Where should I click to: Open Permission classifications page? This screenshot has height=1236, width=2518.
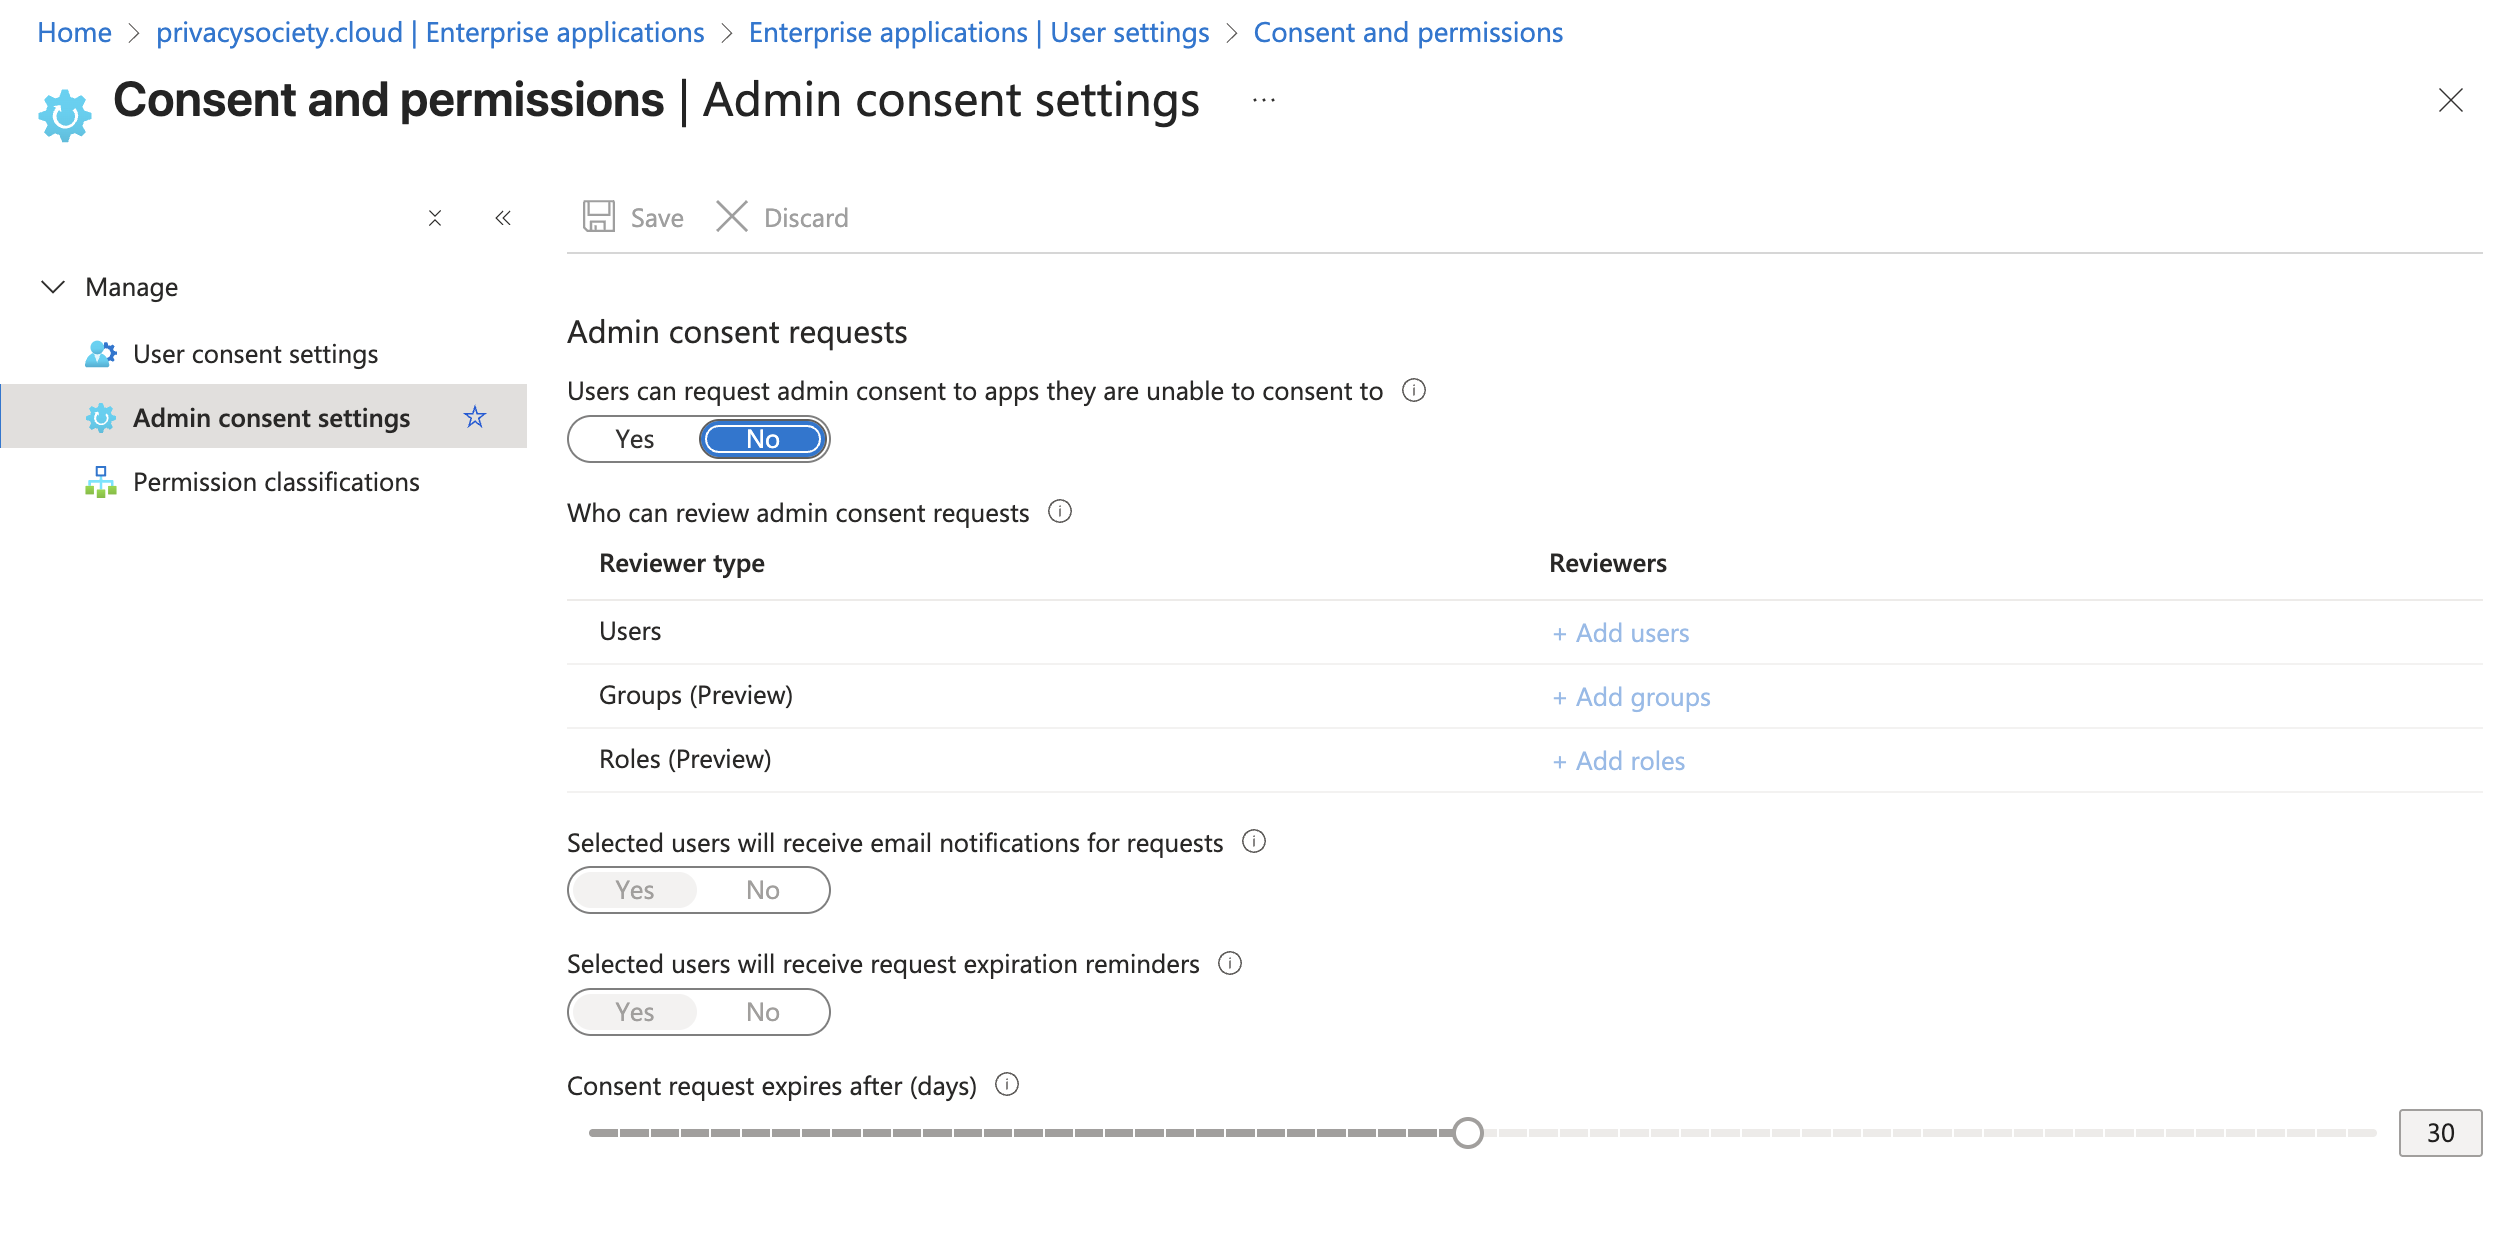[276, 482]
